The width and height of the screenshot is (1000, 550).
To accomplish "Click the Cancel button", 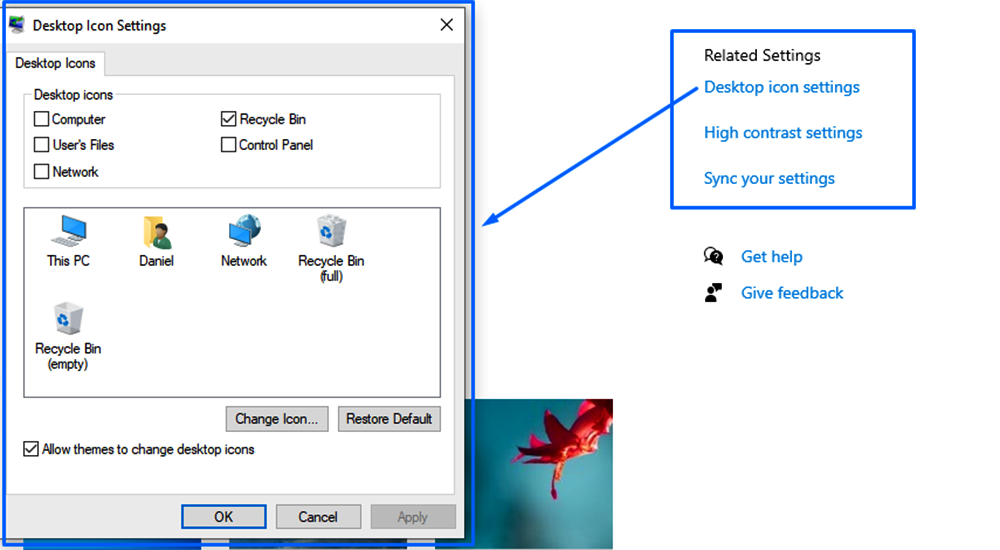I will coord(318,517).
